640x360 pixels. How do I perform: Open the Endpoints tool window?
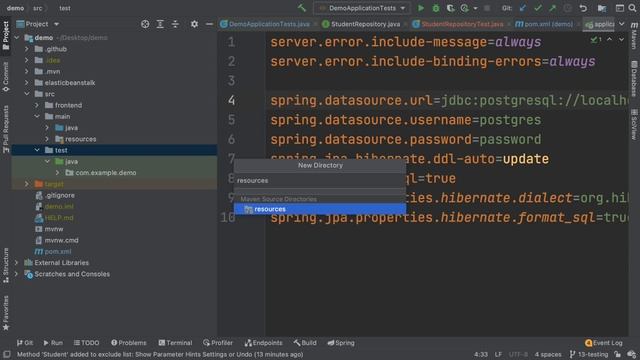coord(263,343)
